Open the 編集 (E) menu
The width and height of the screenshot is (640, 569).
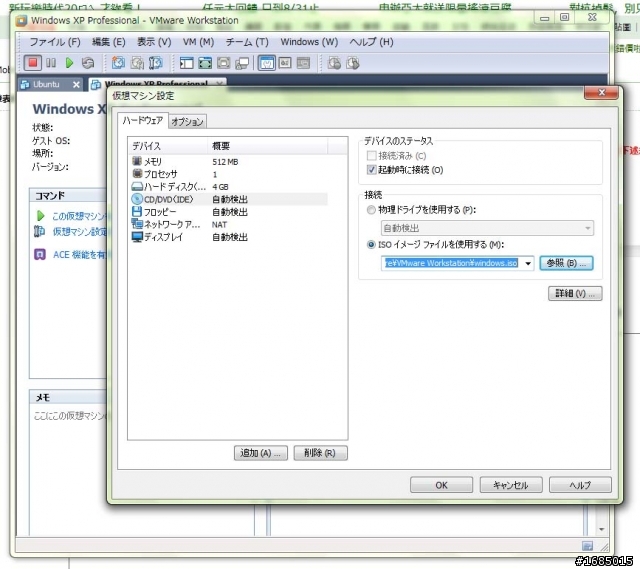pyautogui.click(x=109, y=42)
